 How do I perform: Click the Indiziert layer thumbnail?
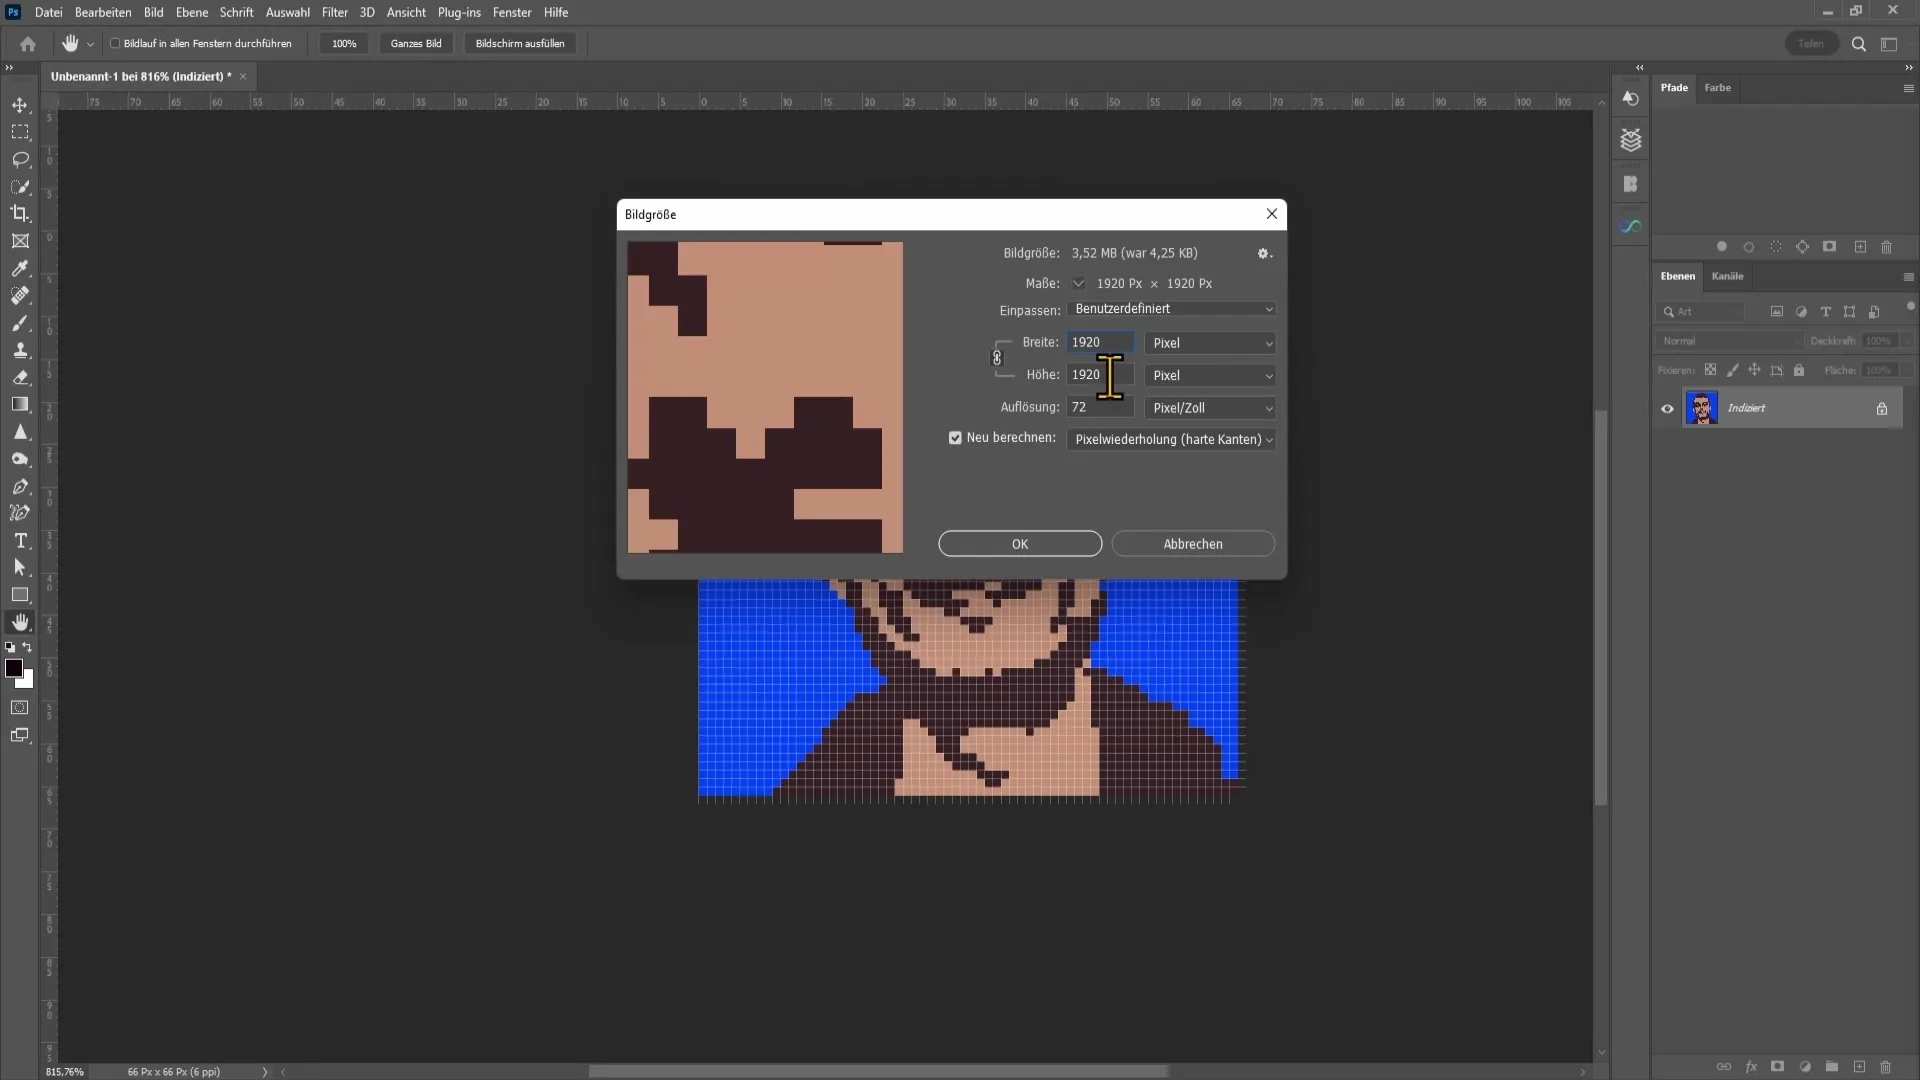tap(1702, 409)
